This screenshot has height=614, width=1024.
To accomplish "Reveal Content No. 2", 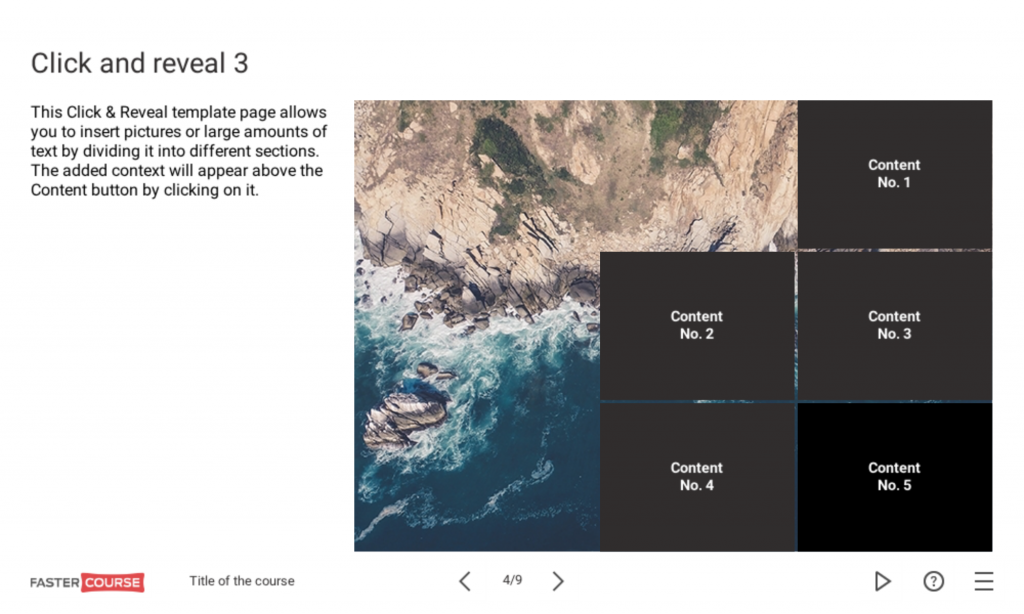I will [696, 325].
